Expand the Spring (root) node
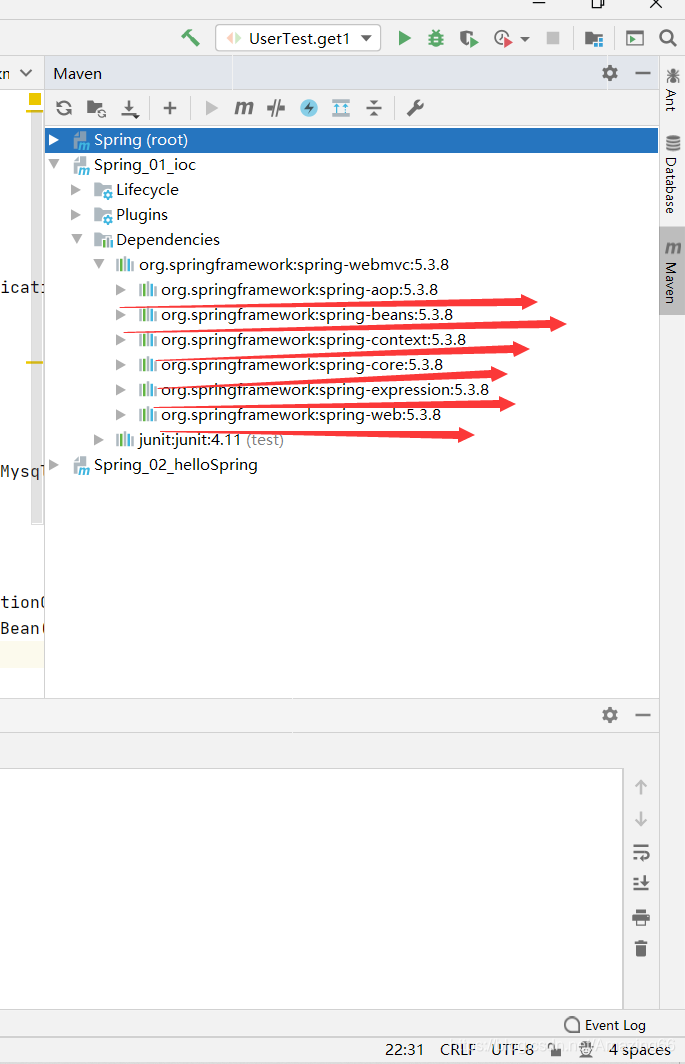The width and height of the screenshot is (685, 1064). [54, 140]
